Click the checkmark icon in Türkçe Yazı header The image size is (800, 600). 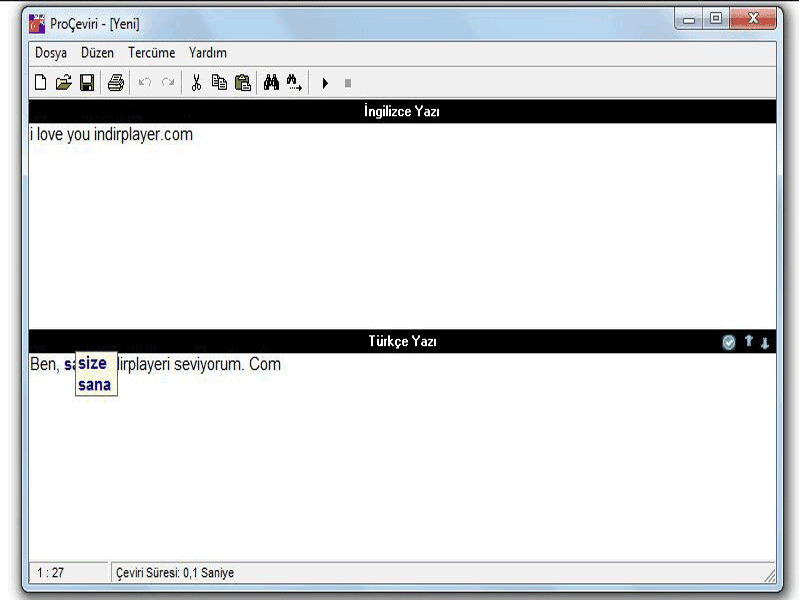[x=729, y=343]
